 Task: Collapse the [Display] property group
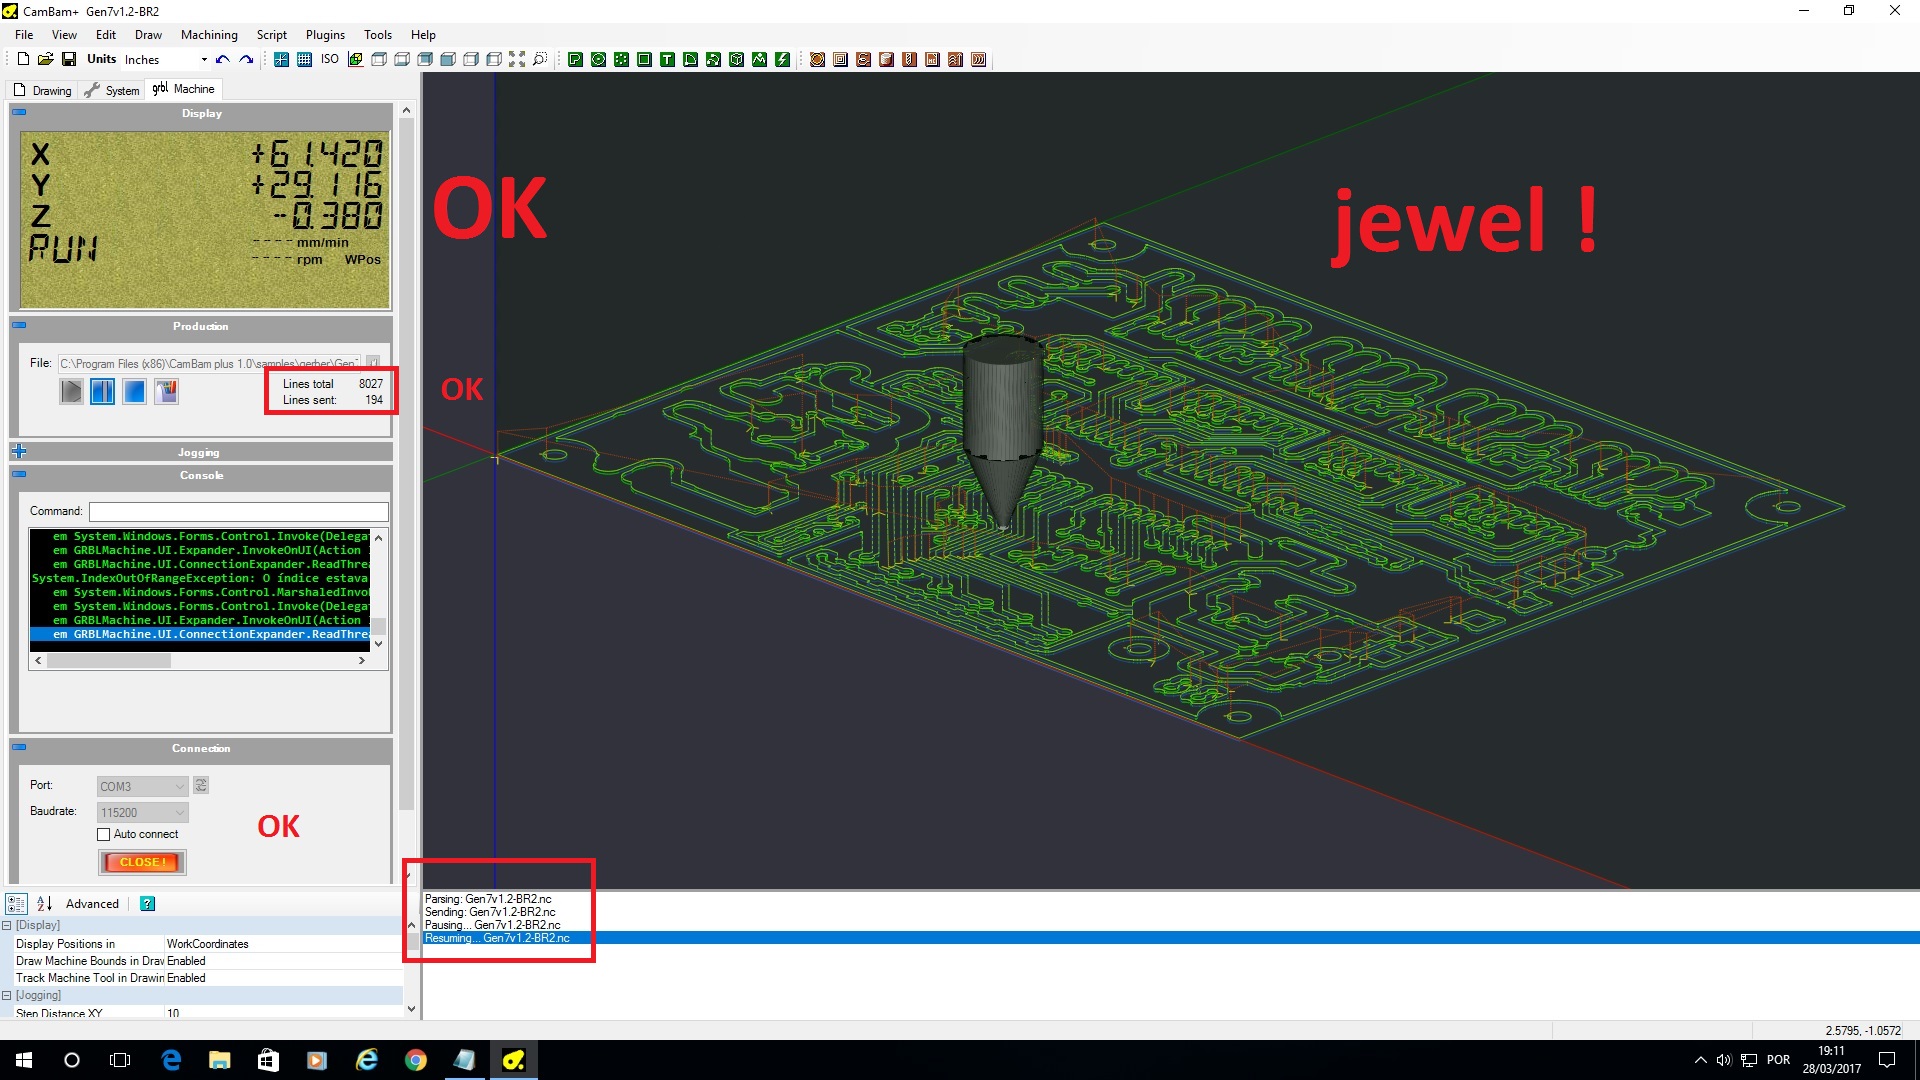(7, 926)
